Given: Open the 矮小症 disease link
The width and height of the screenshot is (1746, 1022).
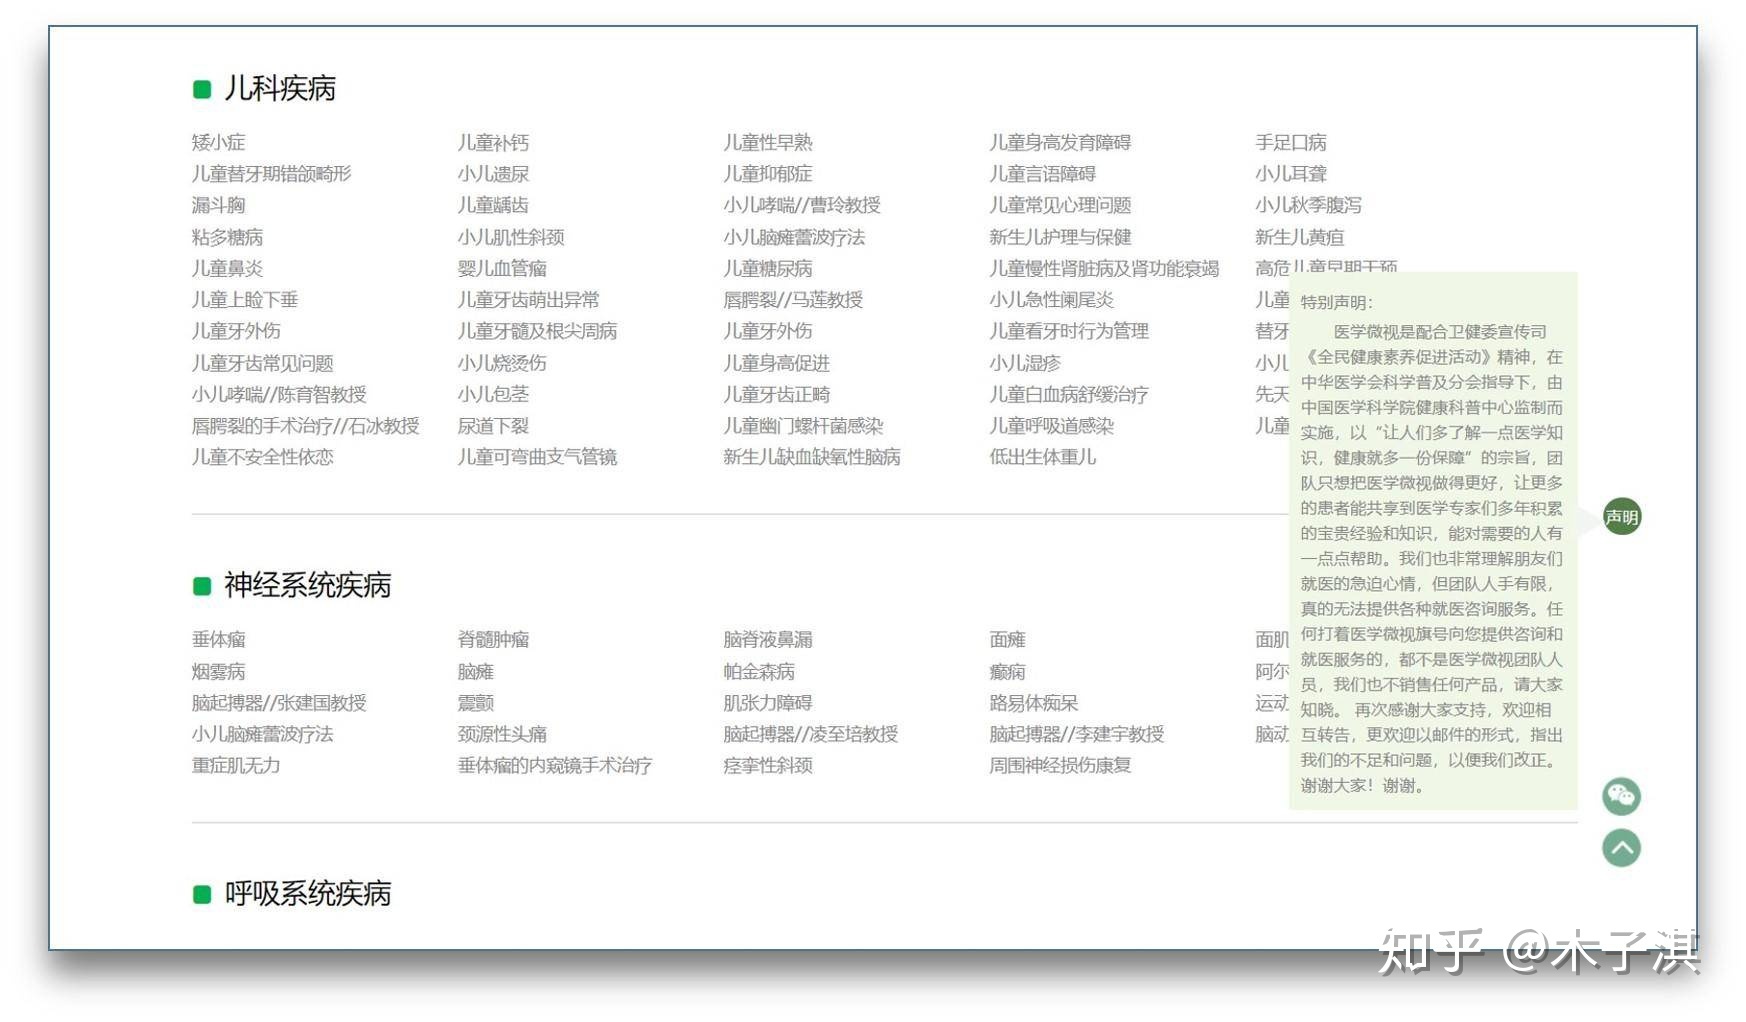Looking at the screenshot, I should [221, 142].
